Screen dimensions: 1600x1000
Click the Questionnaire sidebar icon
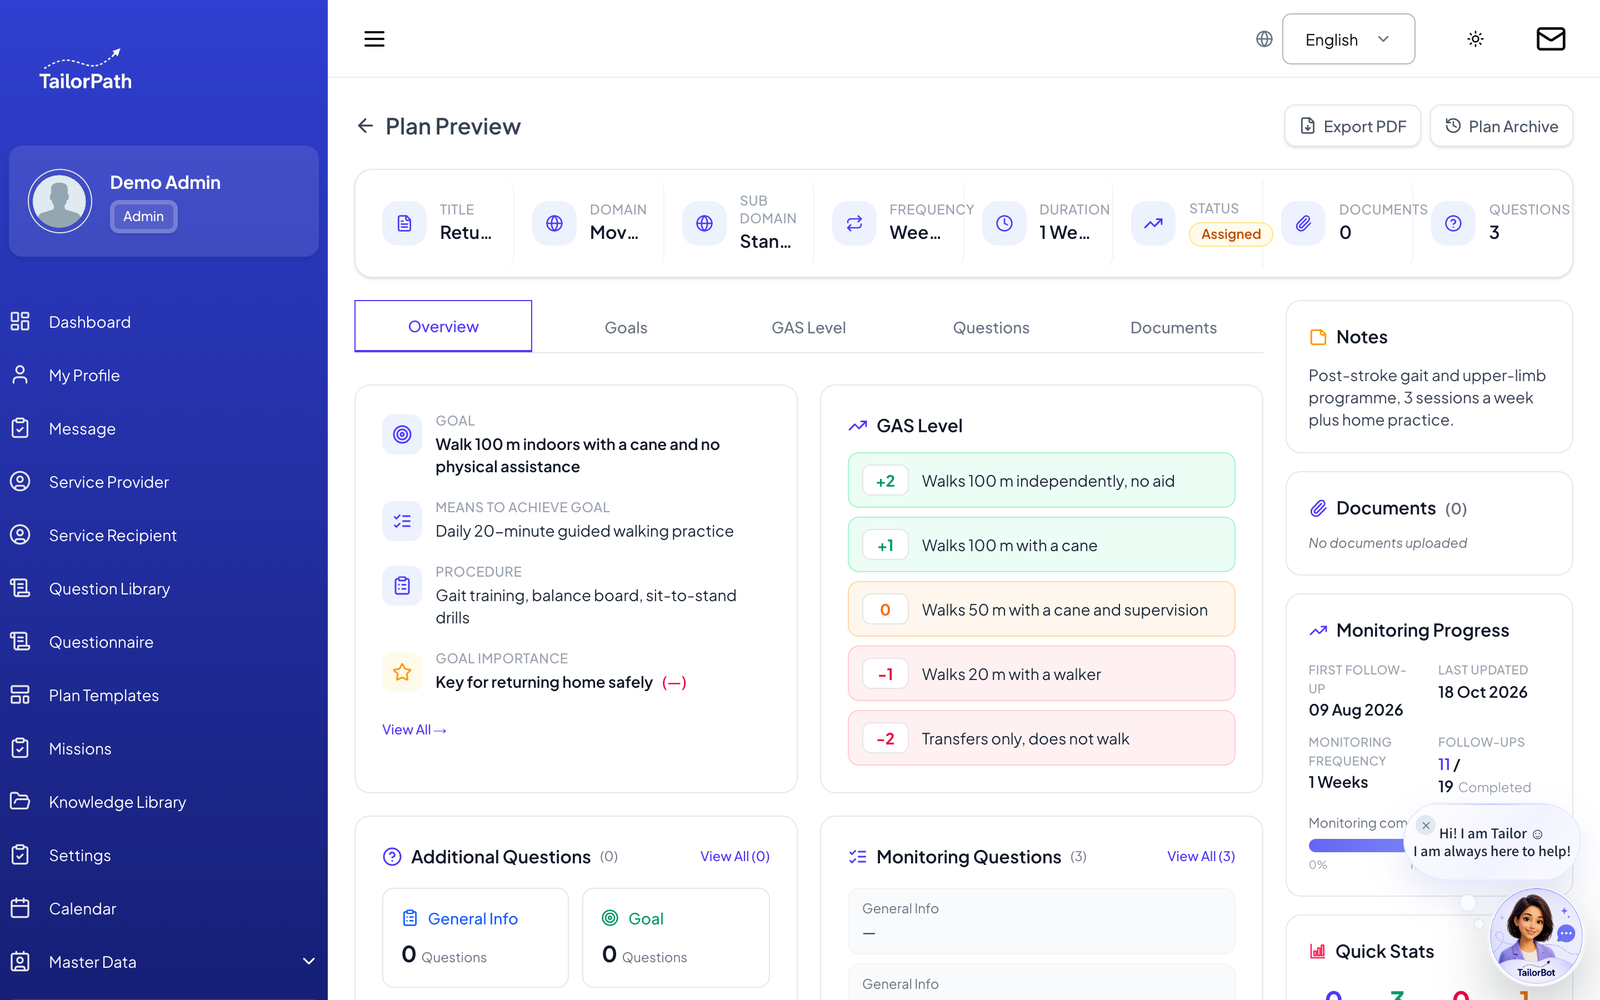(20, 642)
